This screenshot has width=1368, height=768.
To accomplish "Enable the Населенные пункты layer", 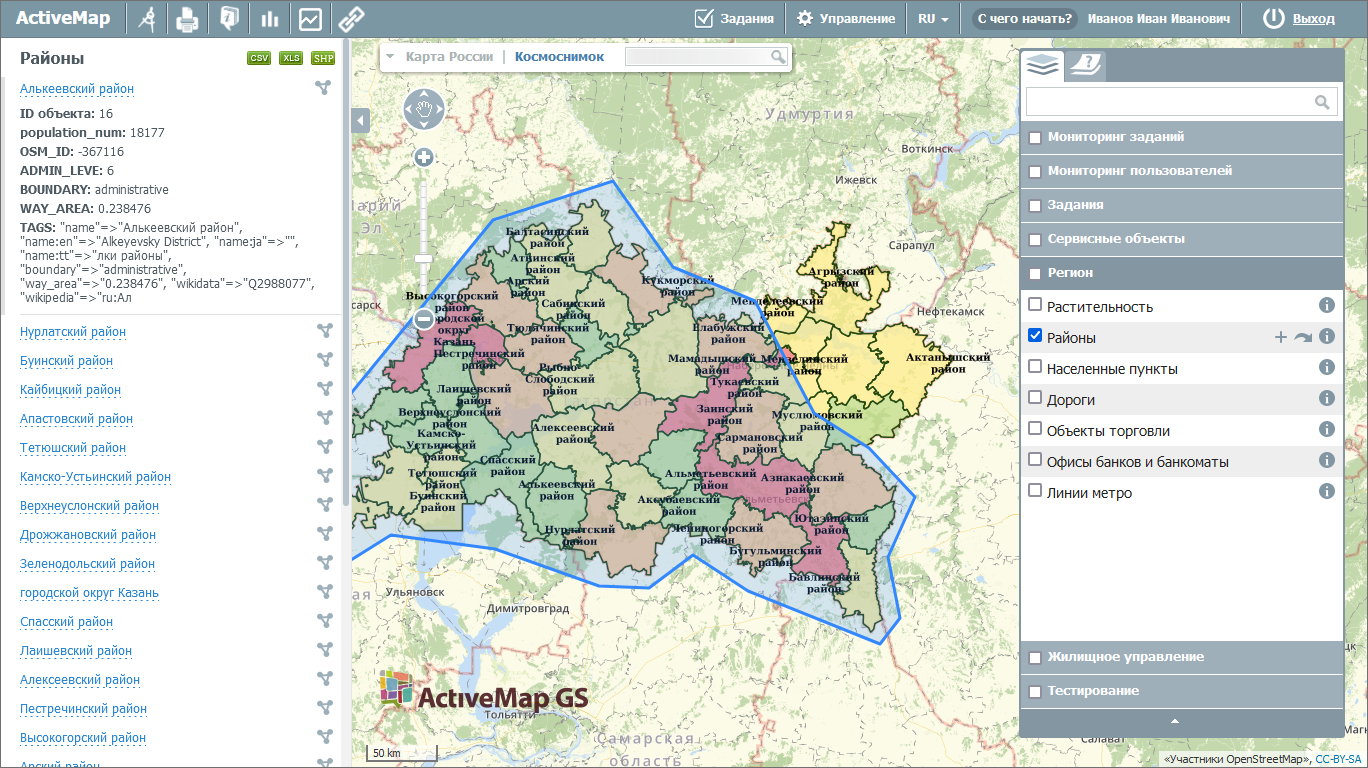I will tap(1035, 368).
